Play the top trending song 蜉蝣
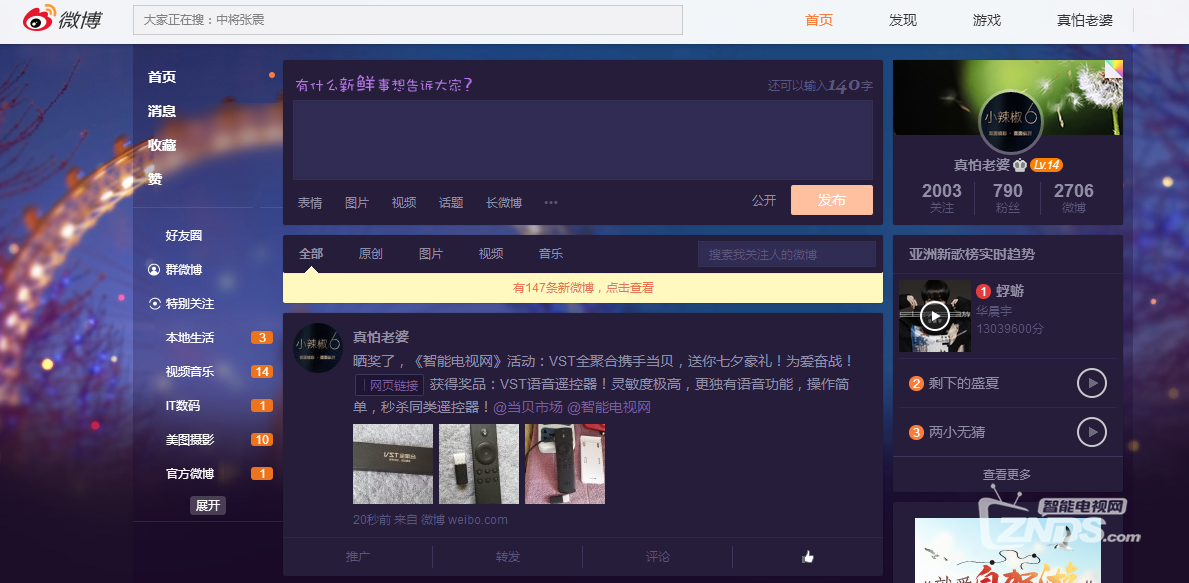The width and height of the screenshot is (1189, 583). 934,317
